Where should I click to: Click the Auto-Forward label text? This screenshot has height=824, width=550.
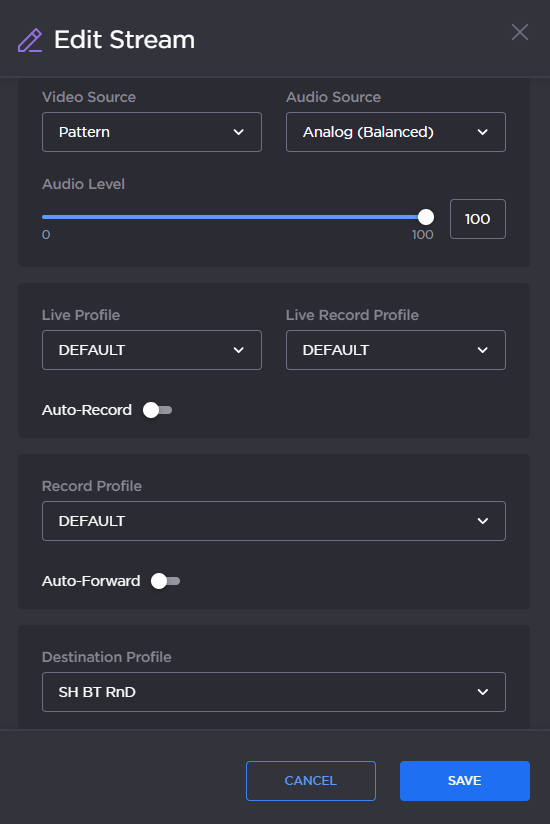91,581
